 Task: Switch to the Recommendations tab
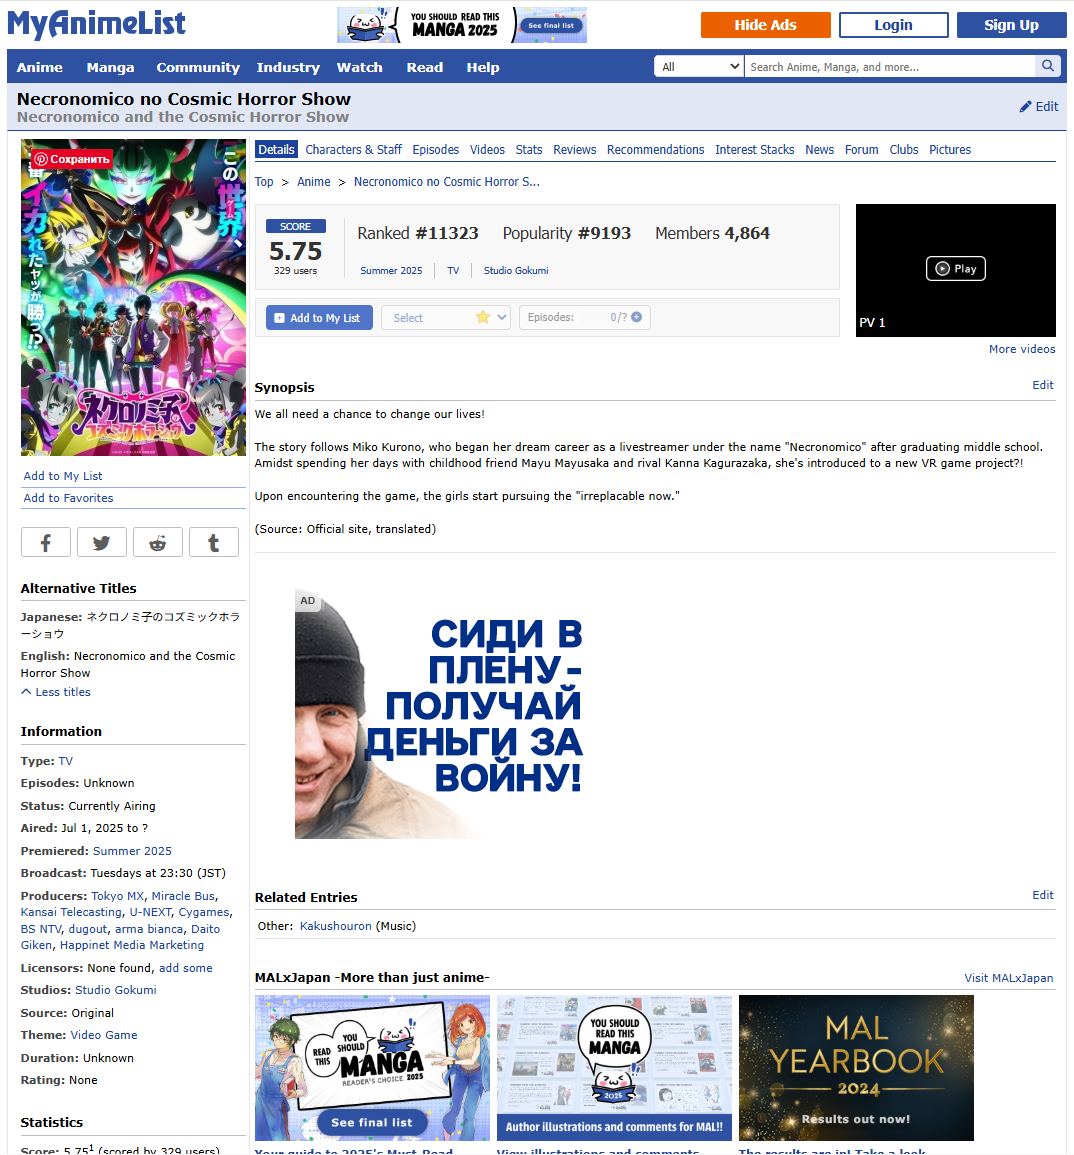(656, 150)
